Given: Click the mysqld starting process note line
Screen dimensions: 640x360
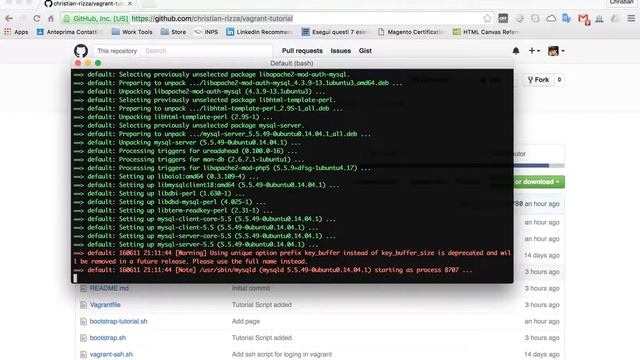Looking at the screenshot, I should [x=273, y=270].
